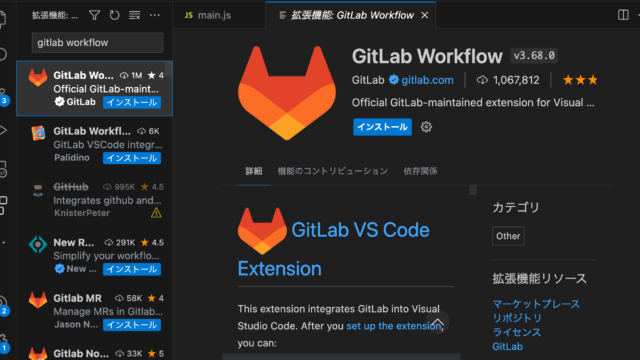Screen dimensions: 640x360
Task: Install the GitLab-maintained GitLab Workflow from list
Action: (132, 102)
